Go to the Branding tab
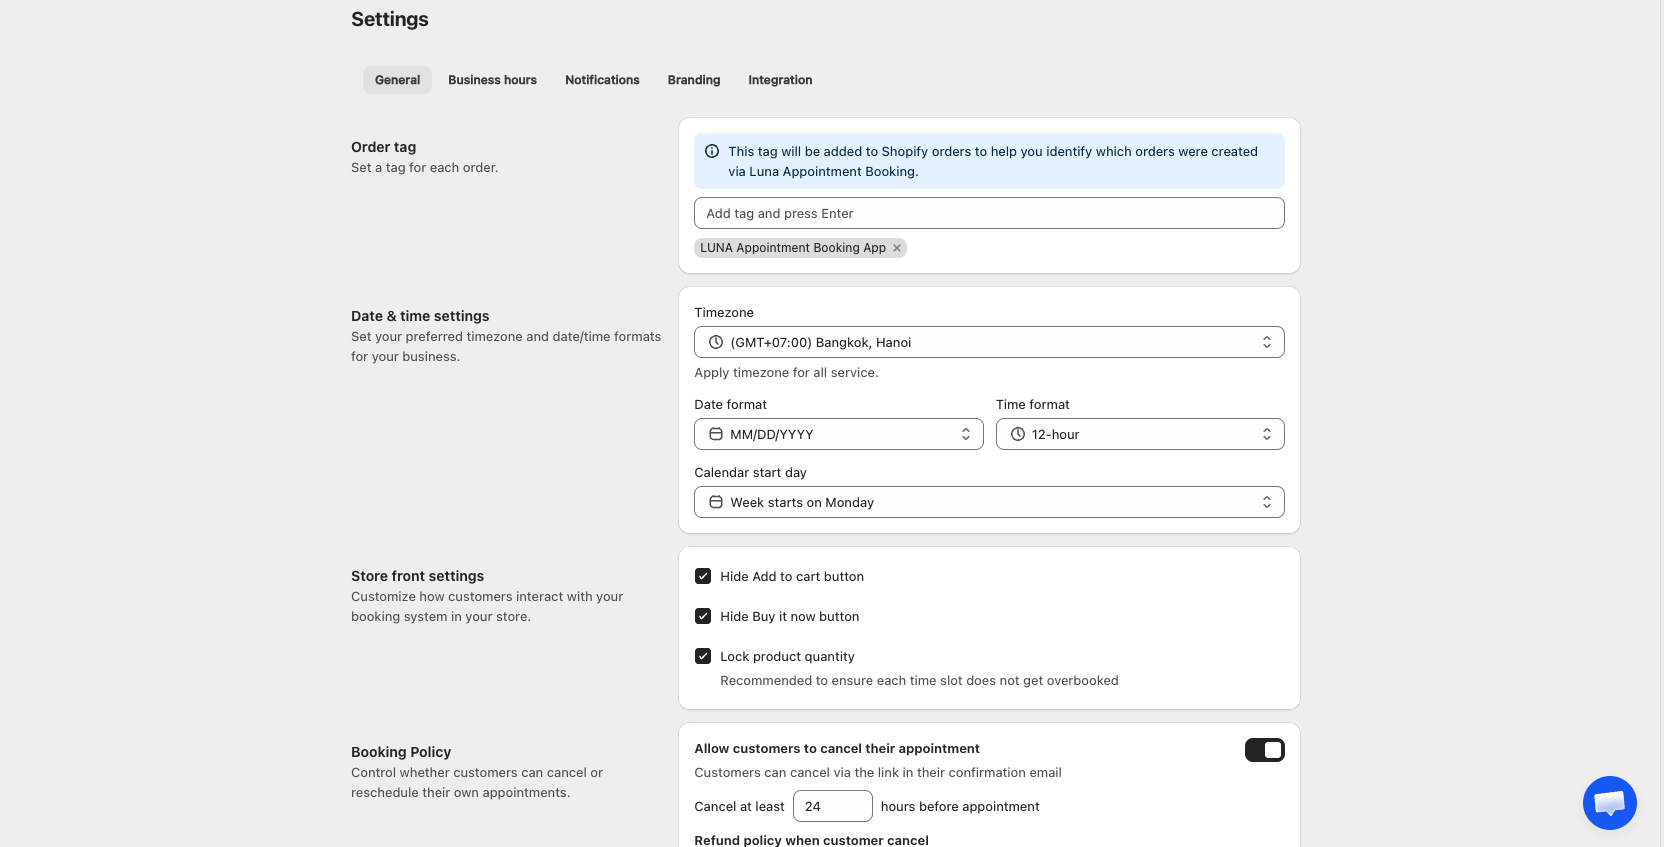 click(694, 80)
